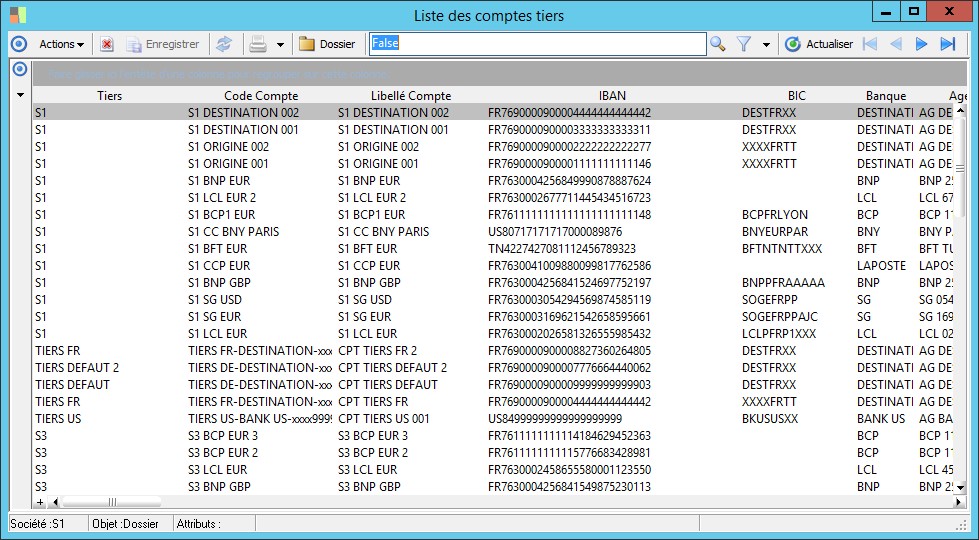Click vertical scrollbar down arrow
The height and width of the screenshot is (540, 979).
960,487
